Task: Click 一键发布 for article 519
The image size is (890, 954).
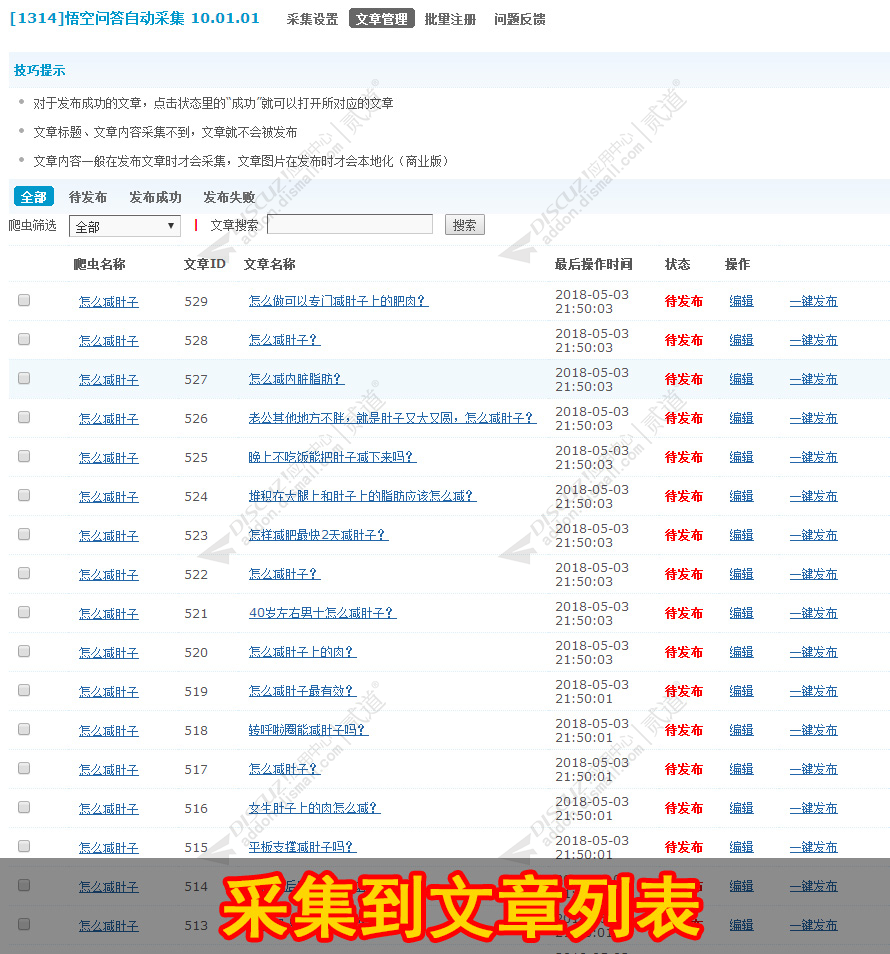Action: [x=813, y=691]
